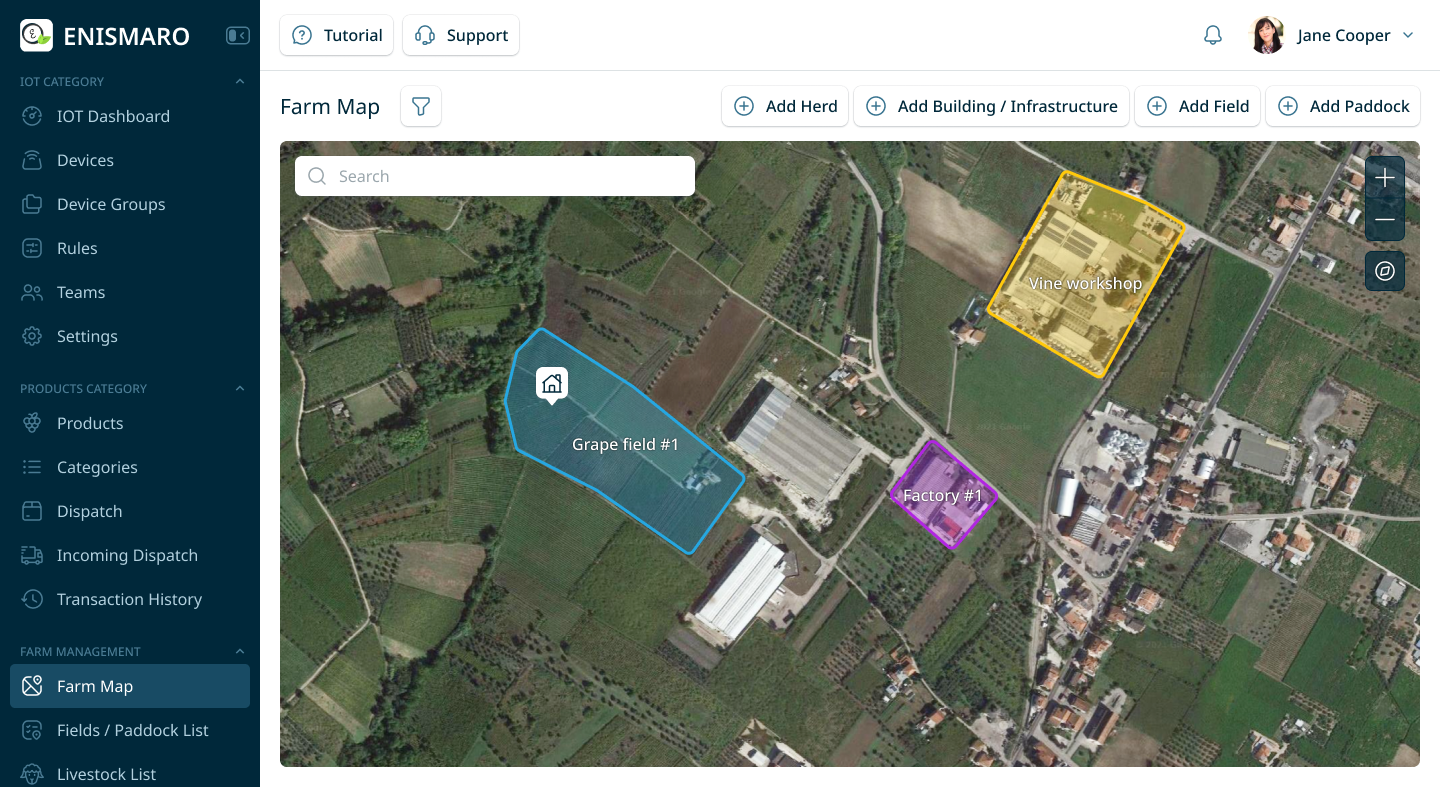Viewport: 1440px width, 787px height.
Task: Click the map zoom out minus icon
Action: [1384, 220]
